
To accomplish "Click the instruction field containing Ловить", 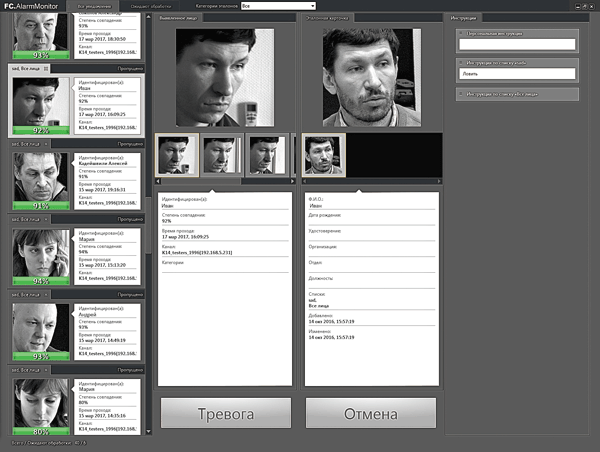I will click(x=517, y=74).
